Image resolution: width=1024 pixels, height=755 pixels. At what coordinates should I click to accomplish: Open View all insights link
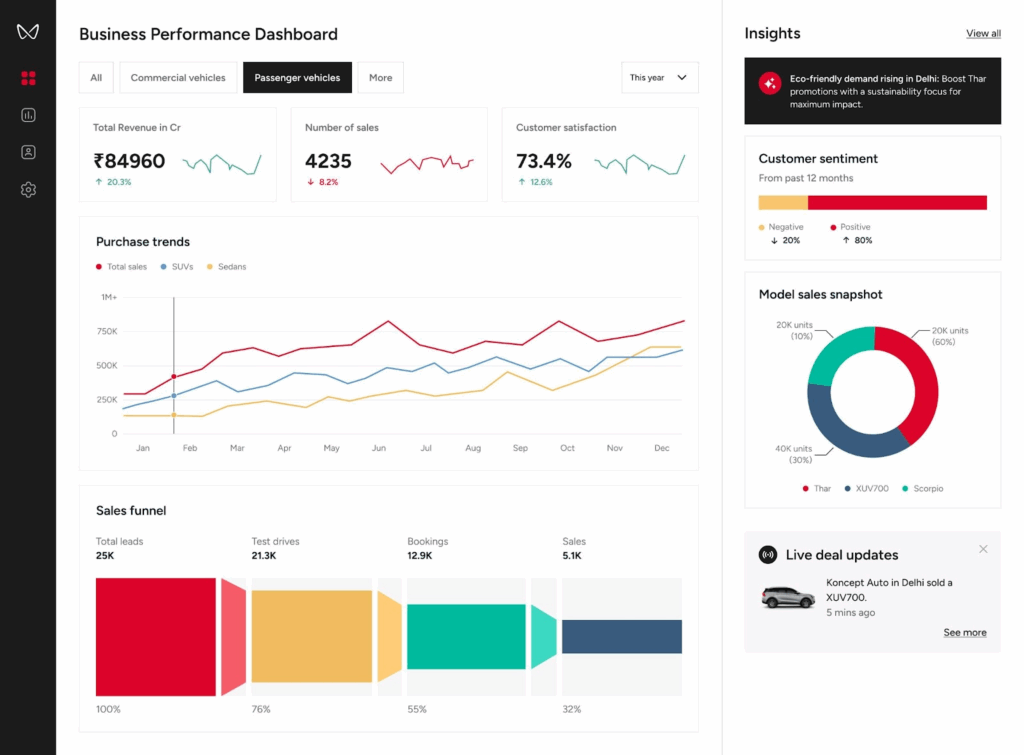click(x=983, y=33)
